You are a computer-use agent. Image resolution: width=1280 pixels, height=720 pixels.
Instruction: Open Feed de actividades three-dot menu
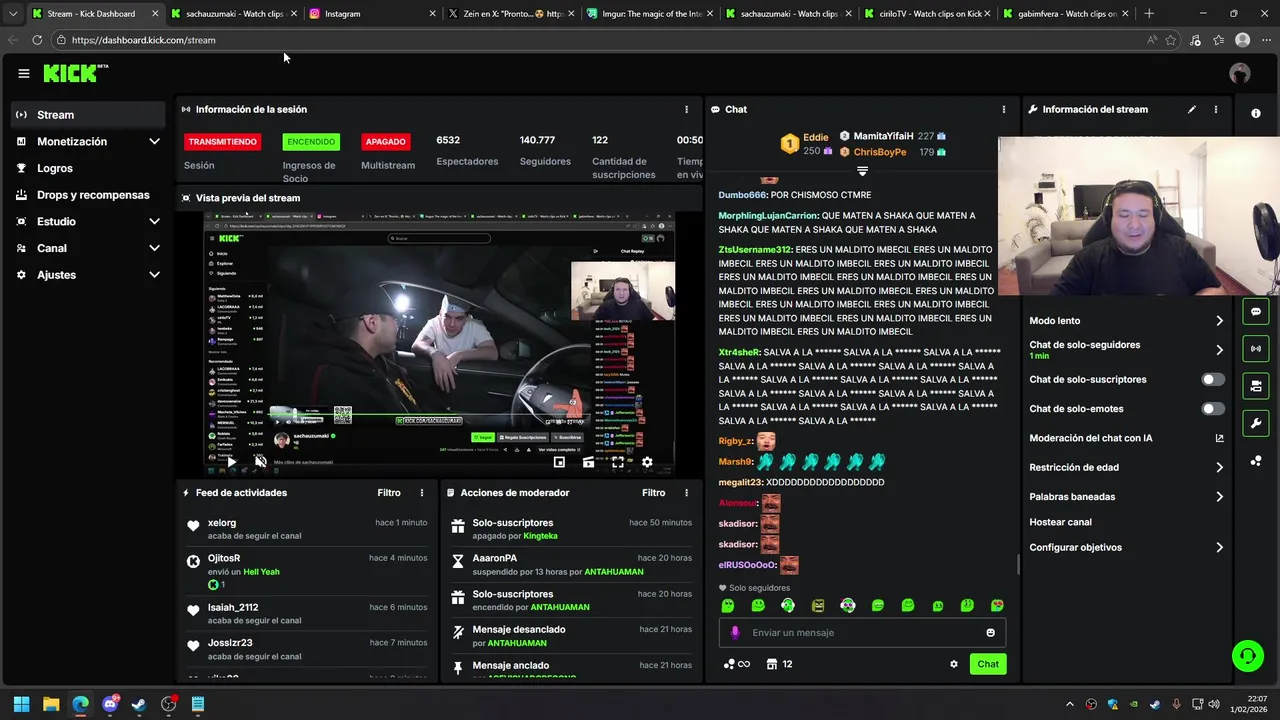pos(422,493)
